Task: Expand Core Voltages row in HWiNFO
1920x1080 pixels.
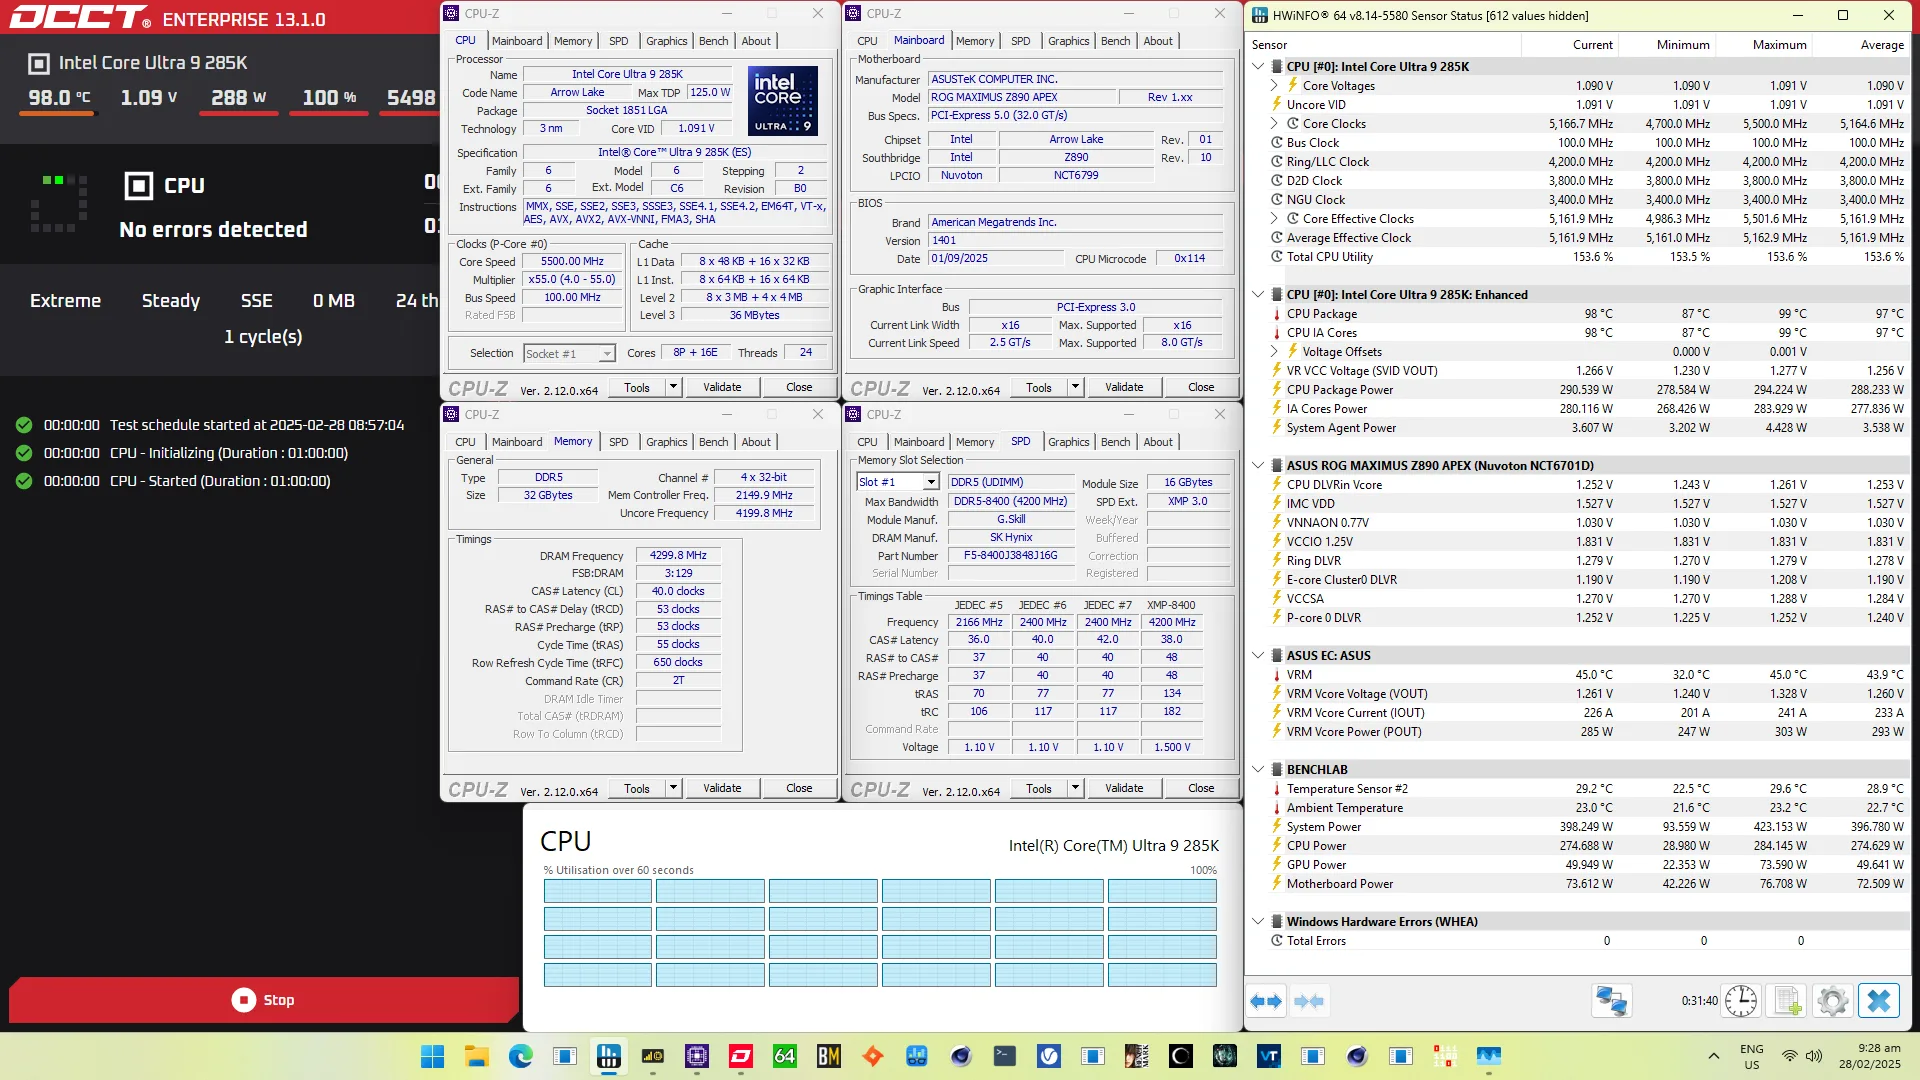Action: (1274, 86)
